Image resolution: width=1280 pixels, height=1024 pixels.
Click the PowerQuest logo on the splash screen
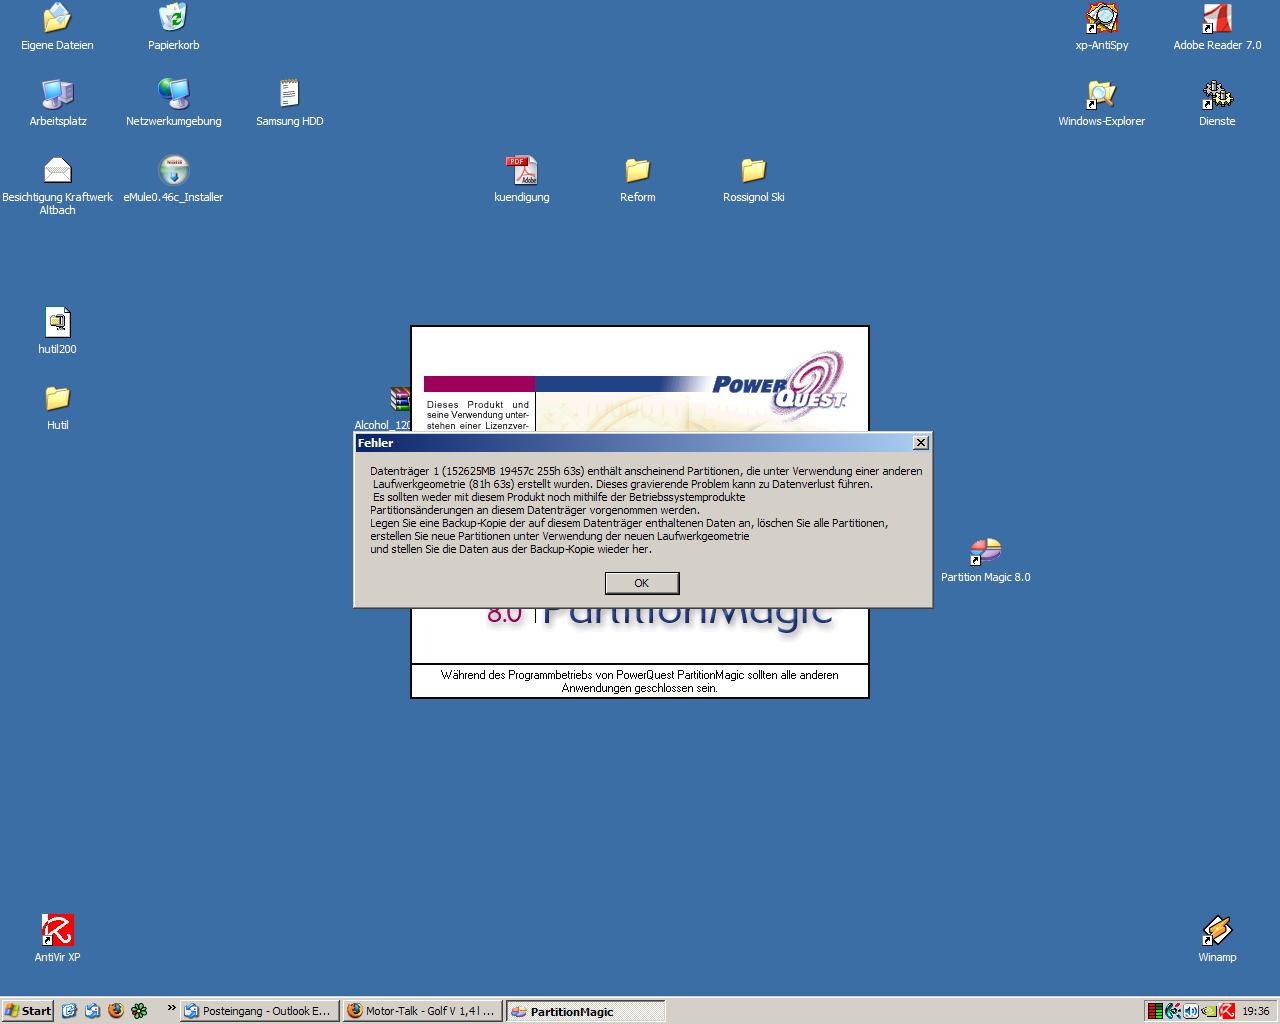[x=780, y=385]
